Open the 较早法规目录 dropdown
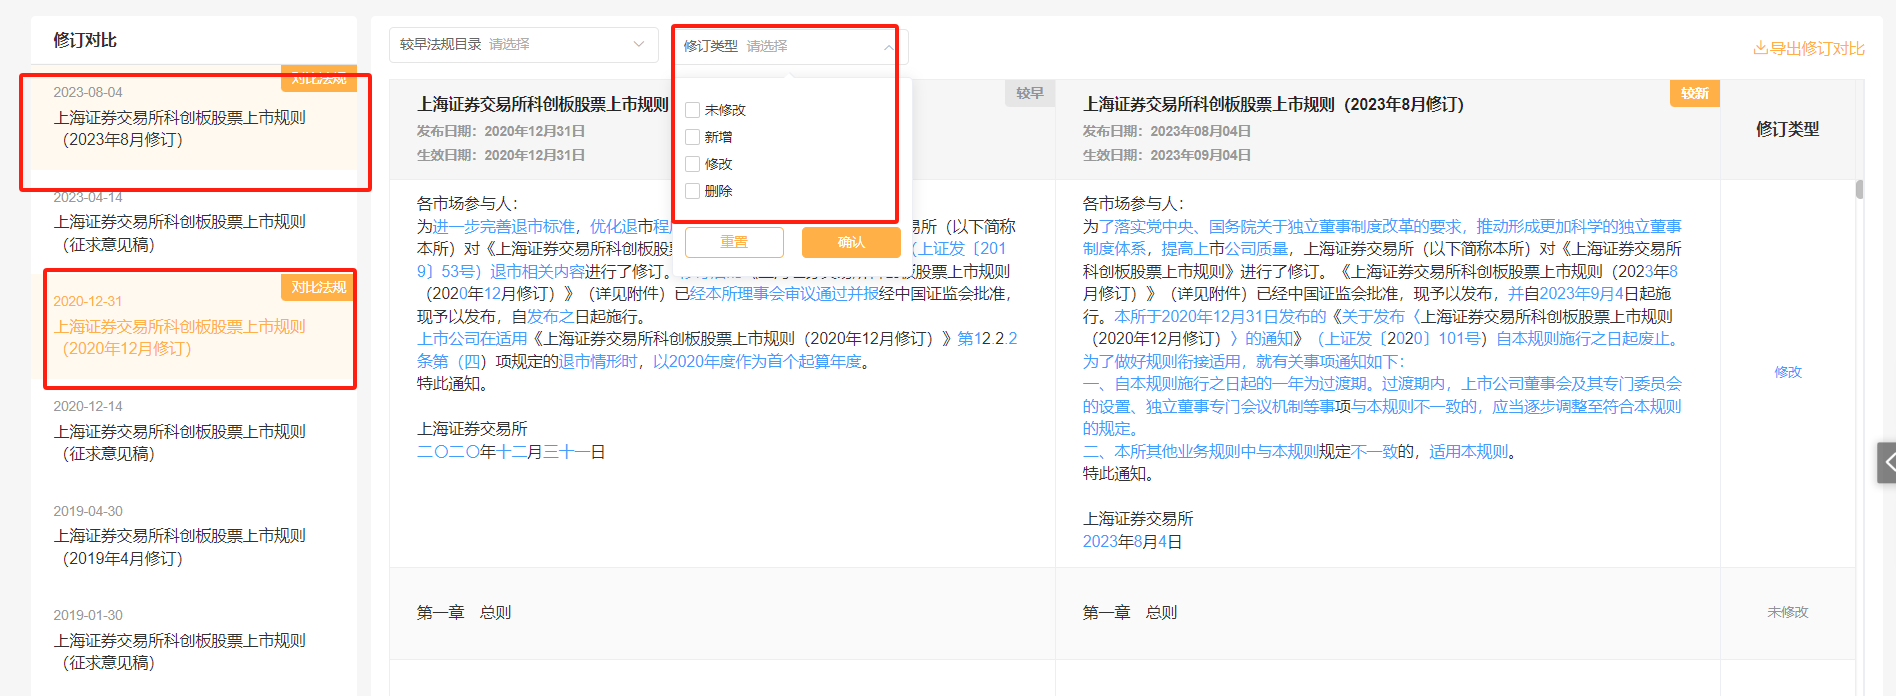Viewport: 1896px width, 696px height. coord(523,45)
